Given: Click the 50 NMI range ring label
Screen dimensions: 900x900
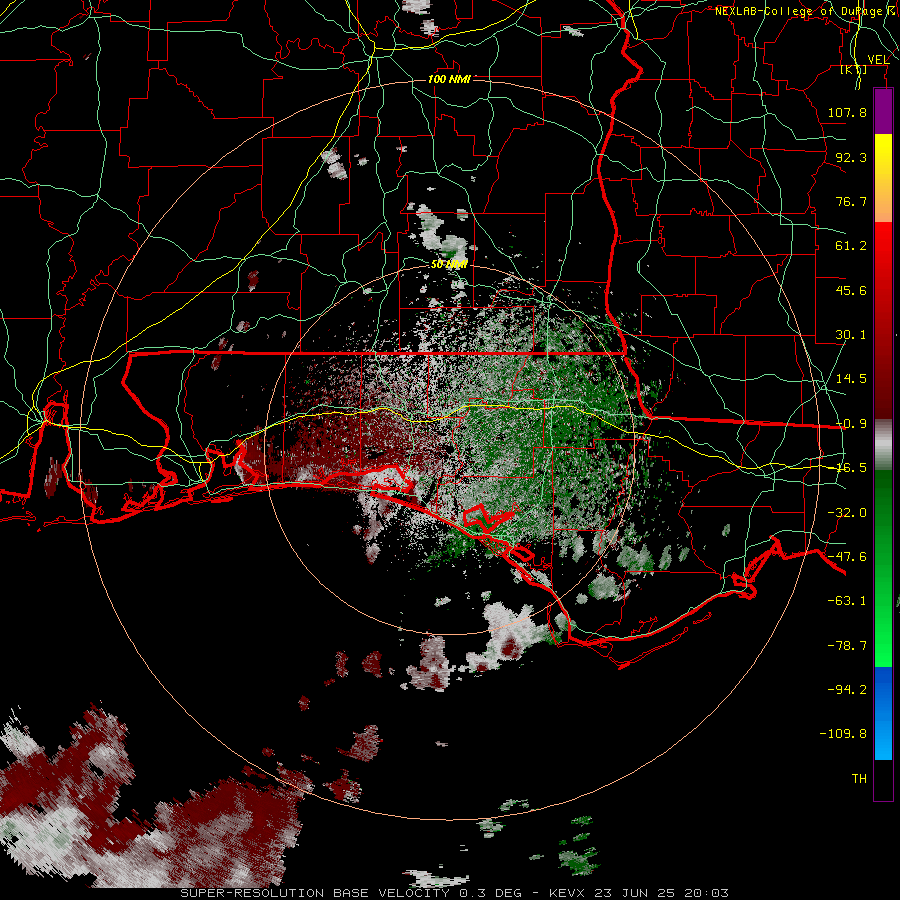Looking at the screenshot, I should pos(449,264).
